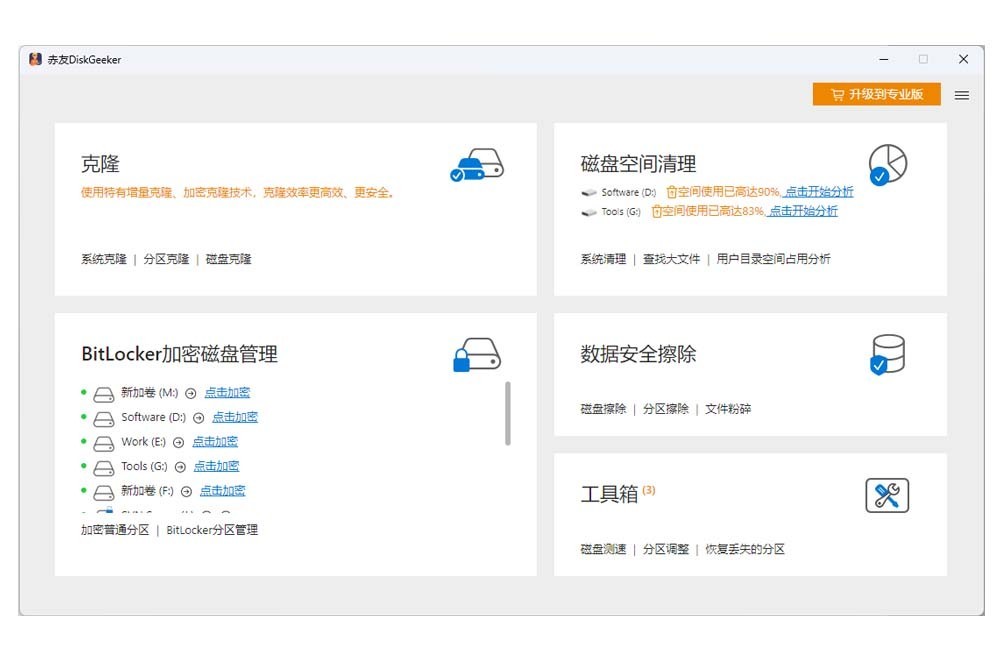Screen dimensions: 1000x666
Task: Open 文件粉碎 feature
Action: click(727, 409)
